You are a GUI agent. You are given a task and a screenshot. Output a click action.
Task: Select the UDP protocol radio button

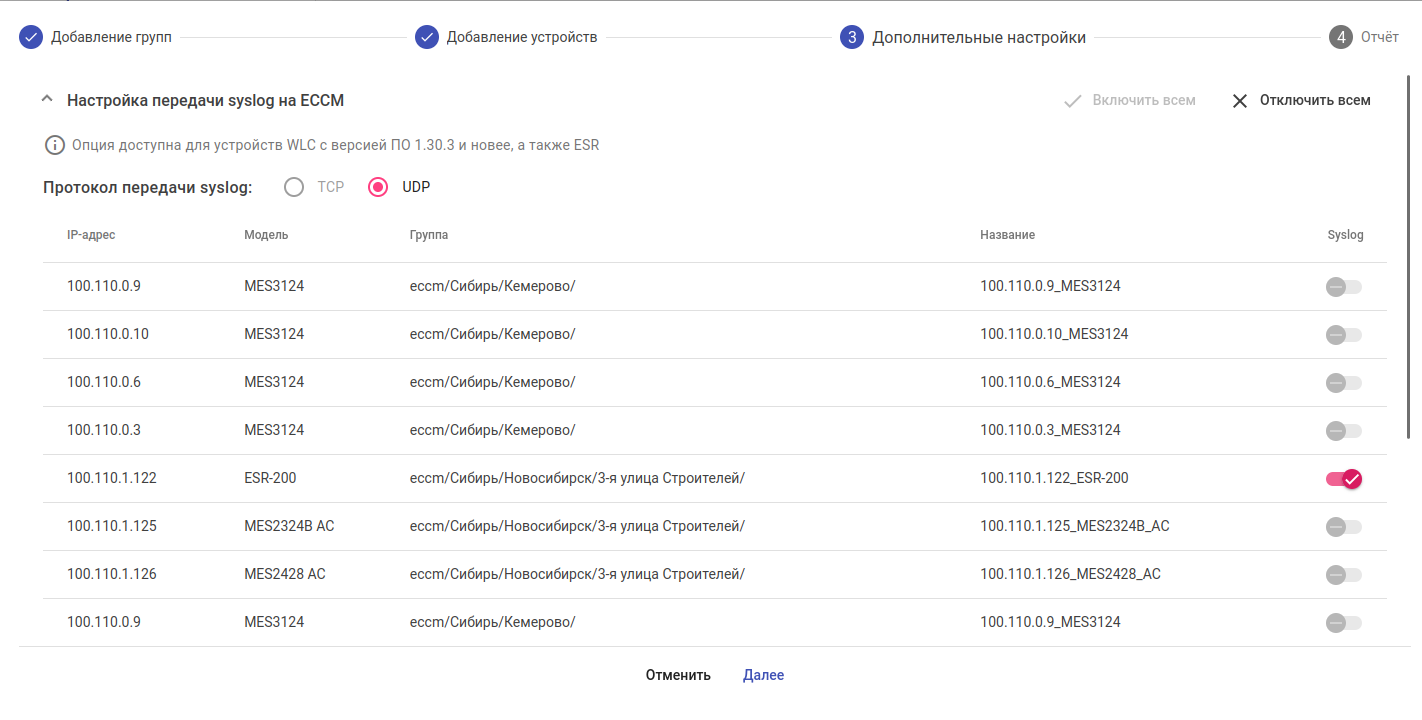[x=378, y=187]
